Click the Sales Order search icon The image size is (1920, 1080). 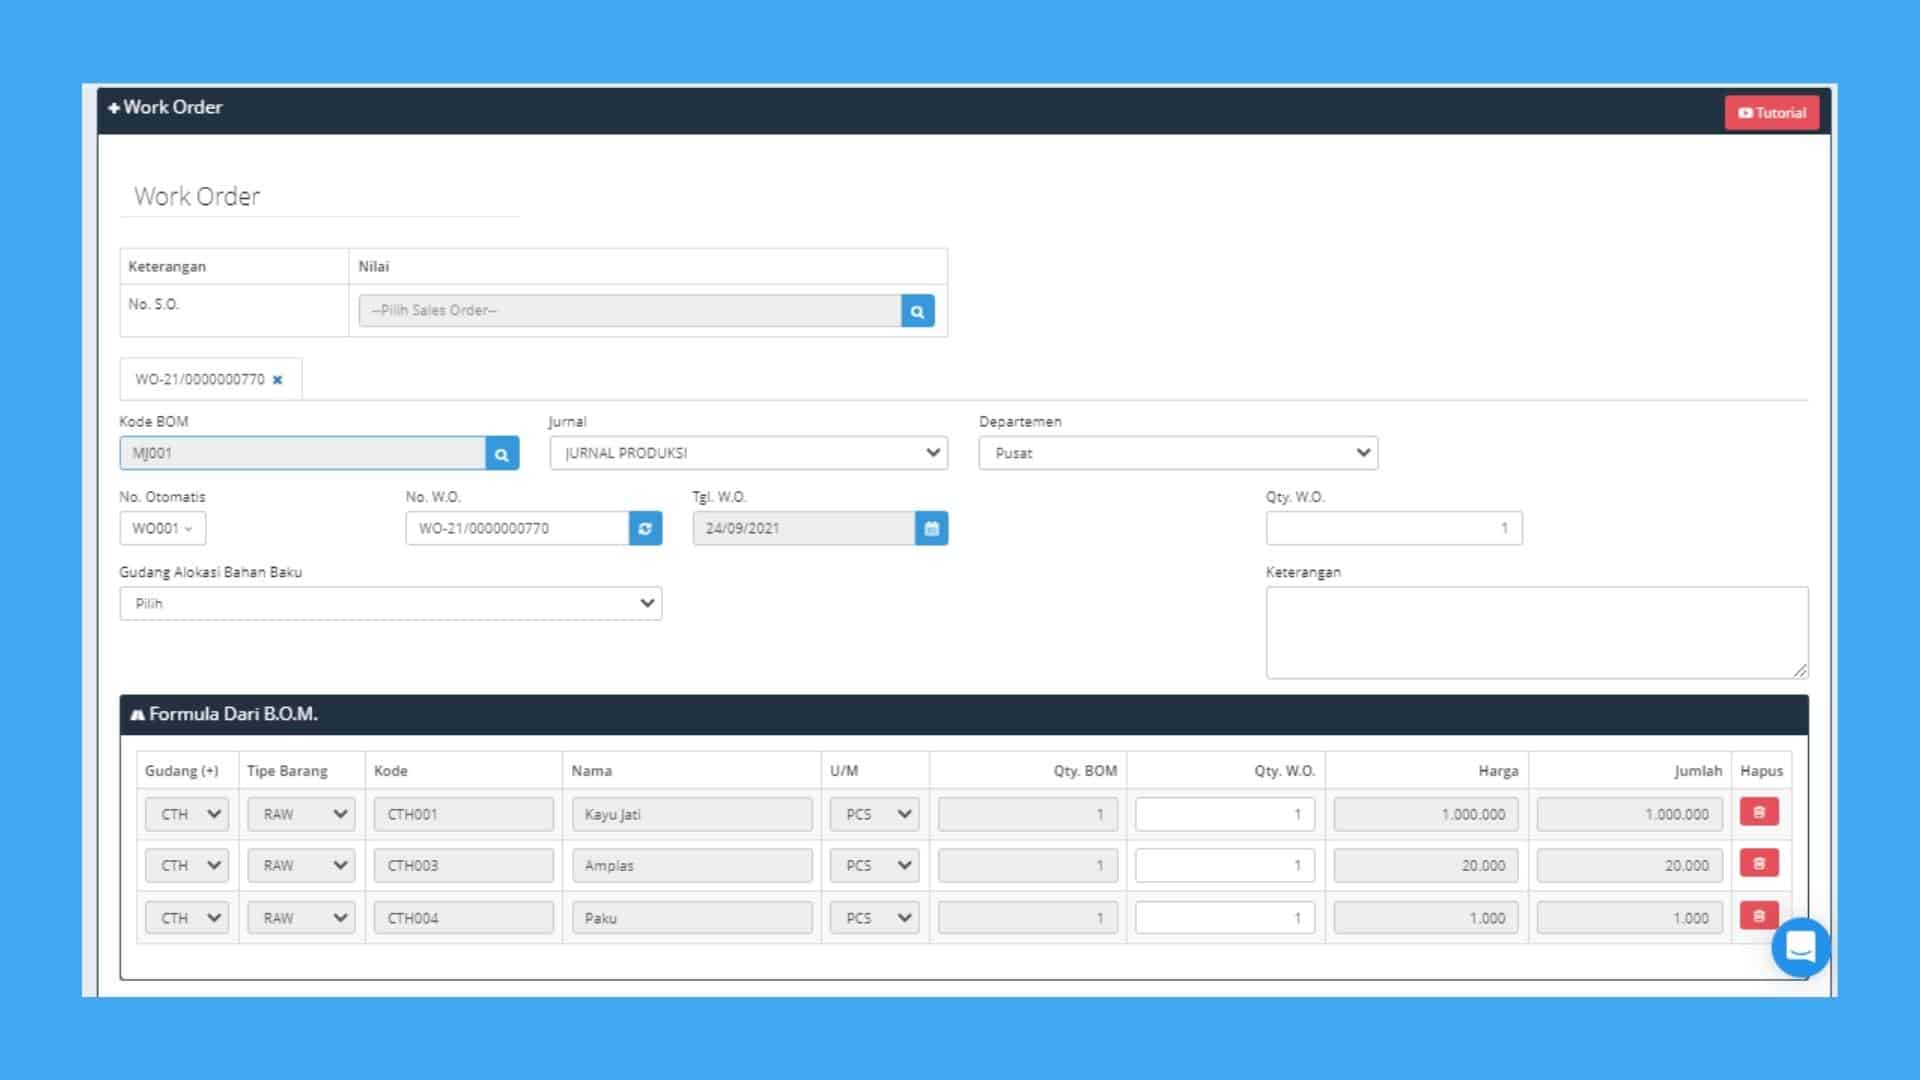tap(917, 311)
